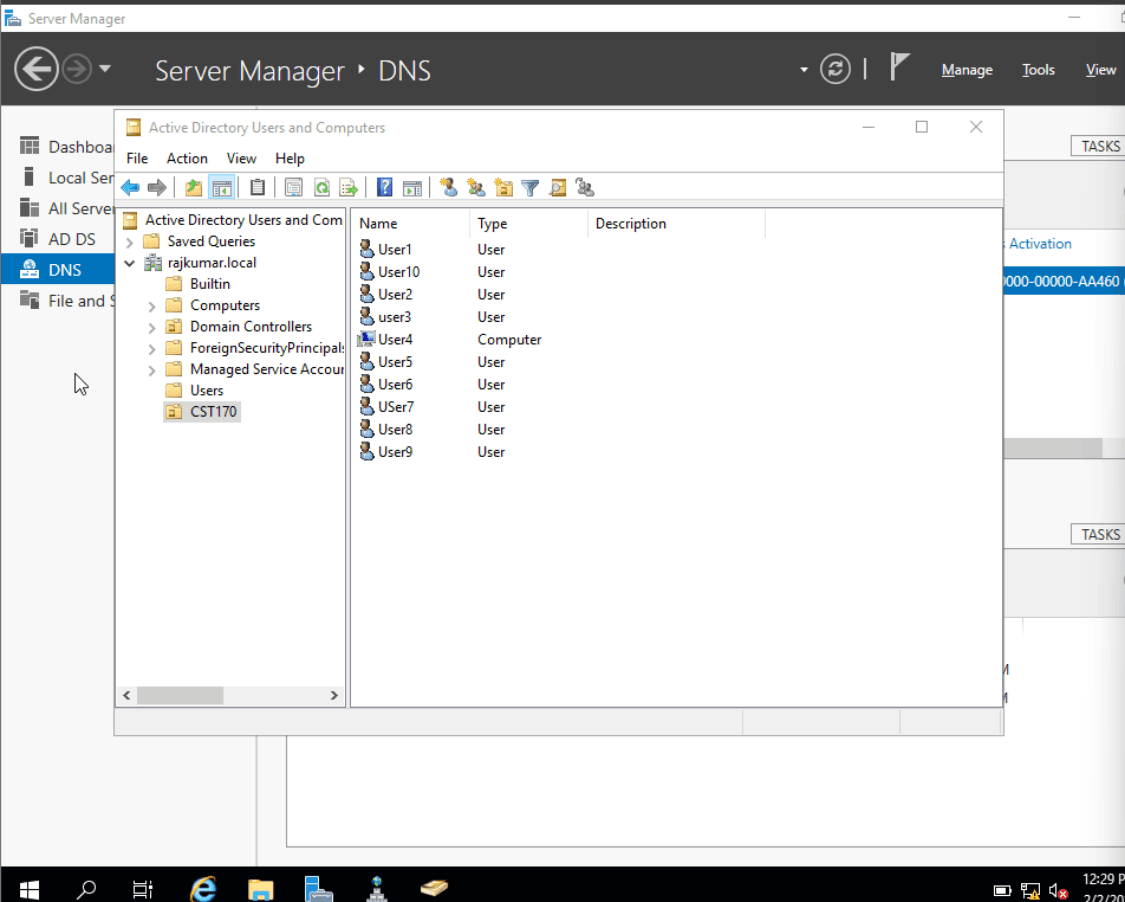The width and height of the screenshot is (1125, 902).
Task: Open Server Manager View menu
Action: tap(1101, 70)
